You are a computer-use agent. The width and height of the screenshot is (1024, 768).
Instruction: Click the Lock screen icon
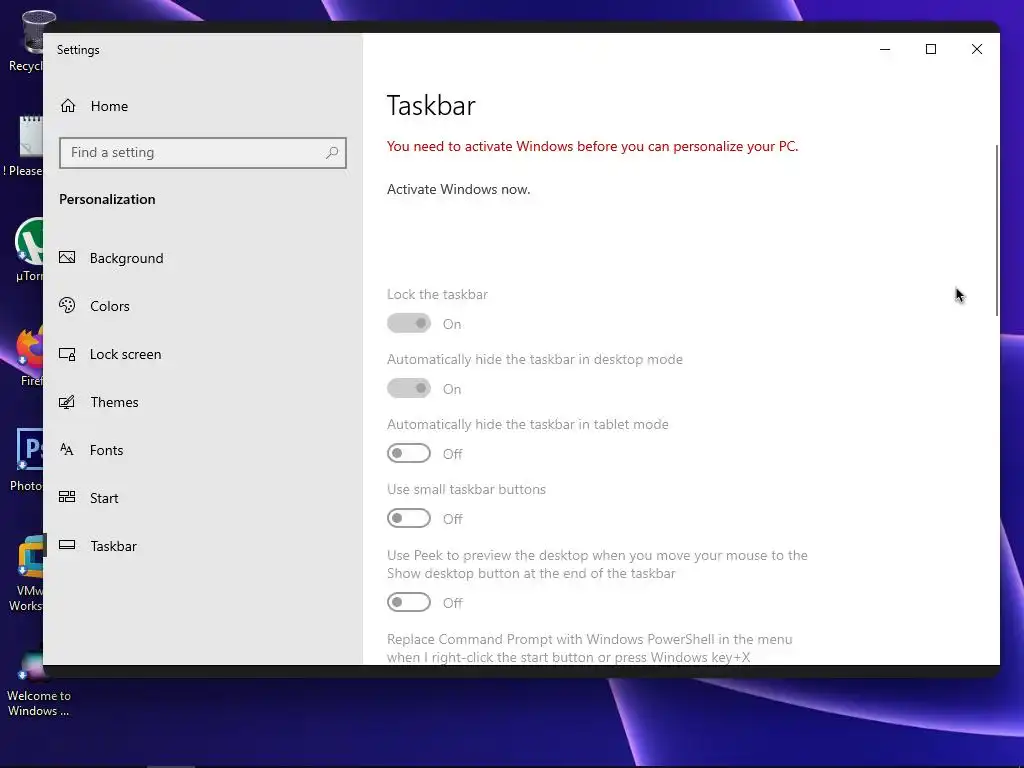(67, 354)
